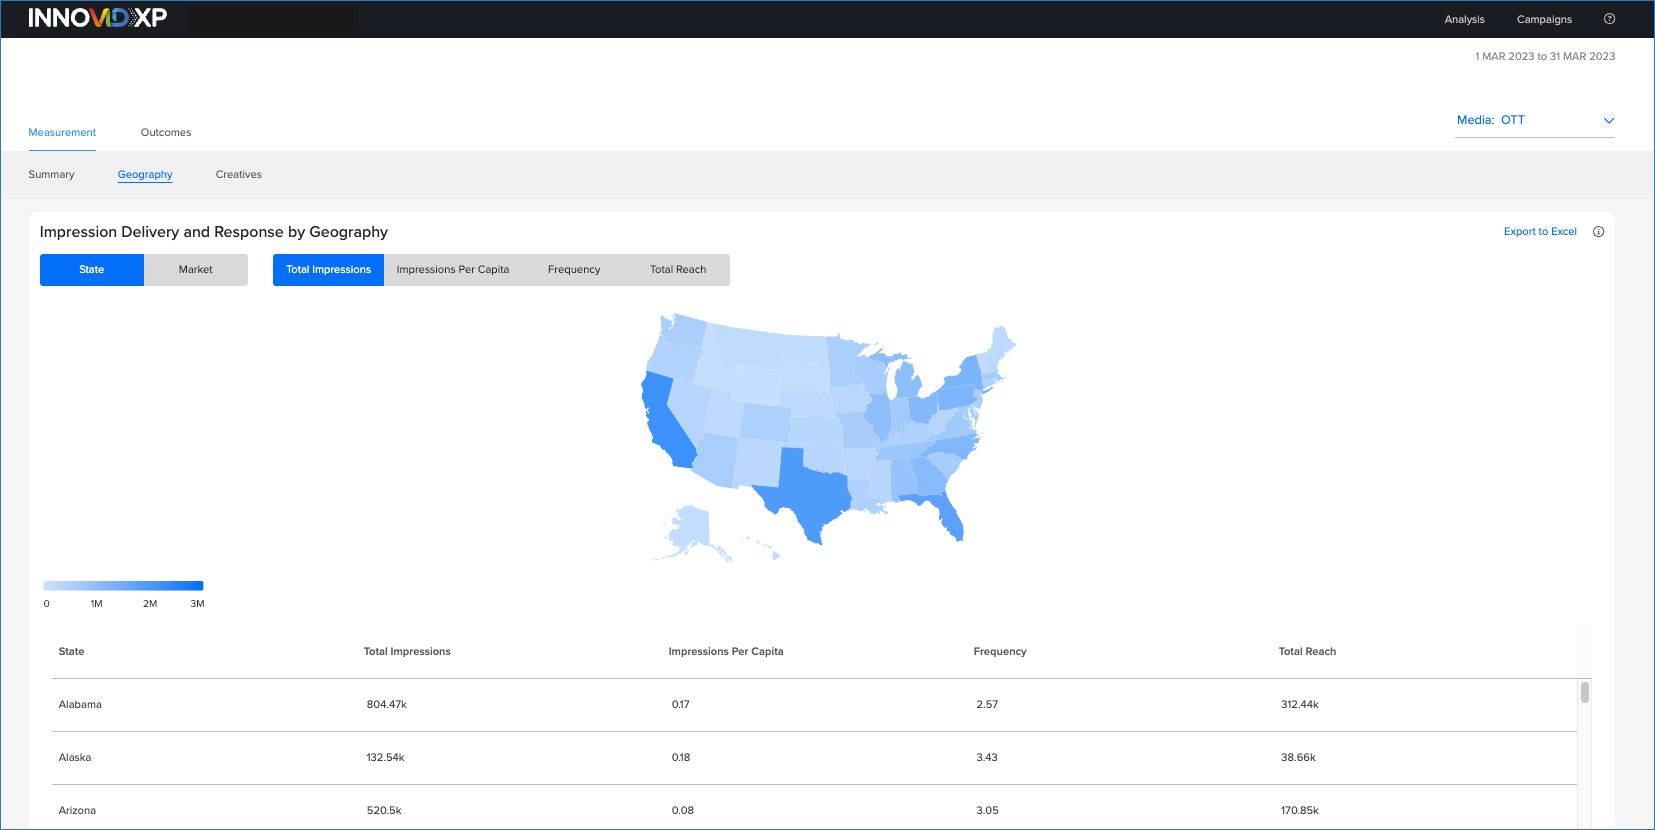Click Alaska's 0.18 per capita value
The image size is (1655, 830).
click(x=681, y=758)
